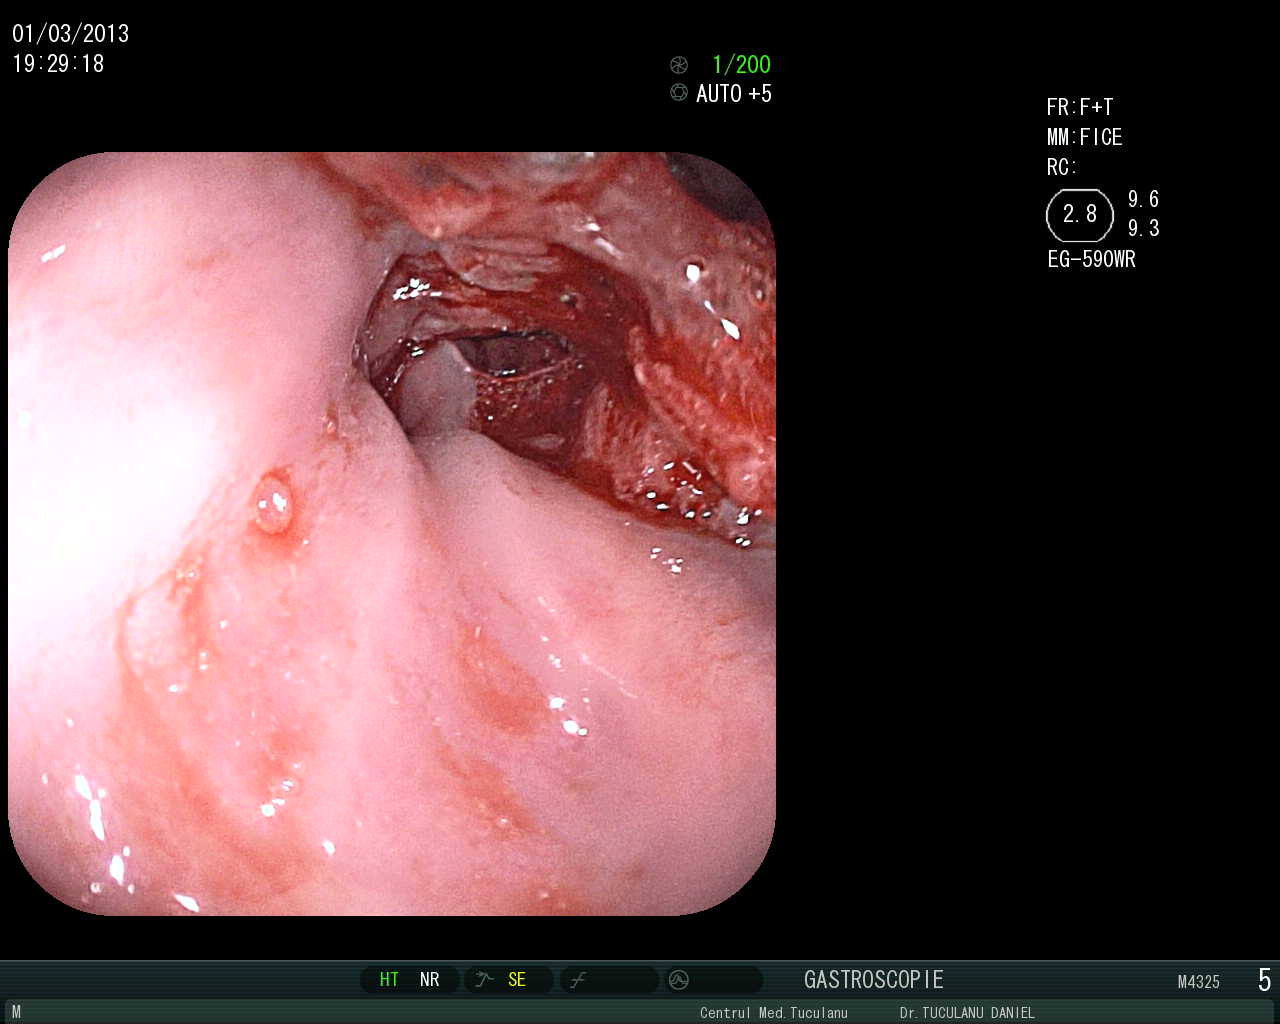The height and width of the screenshot is (1024, 1280).
Task: Click the endoscopic image view
Action: click(x=392, y=534)
